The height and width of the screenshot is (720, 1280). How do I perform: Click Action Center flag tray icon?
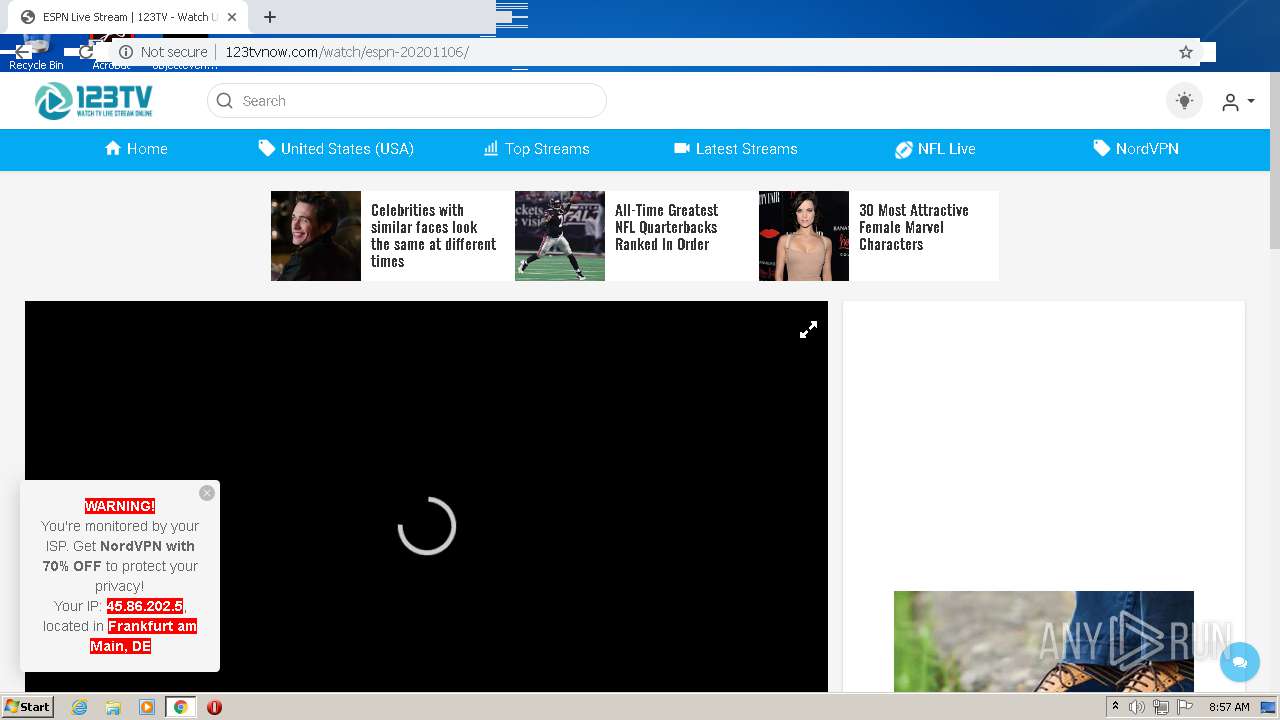pos(1185,707)
